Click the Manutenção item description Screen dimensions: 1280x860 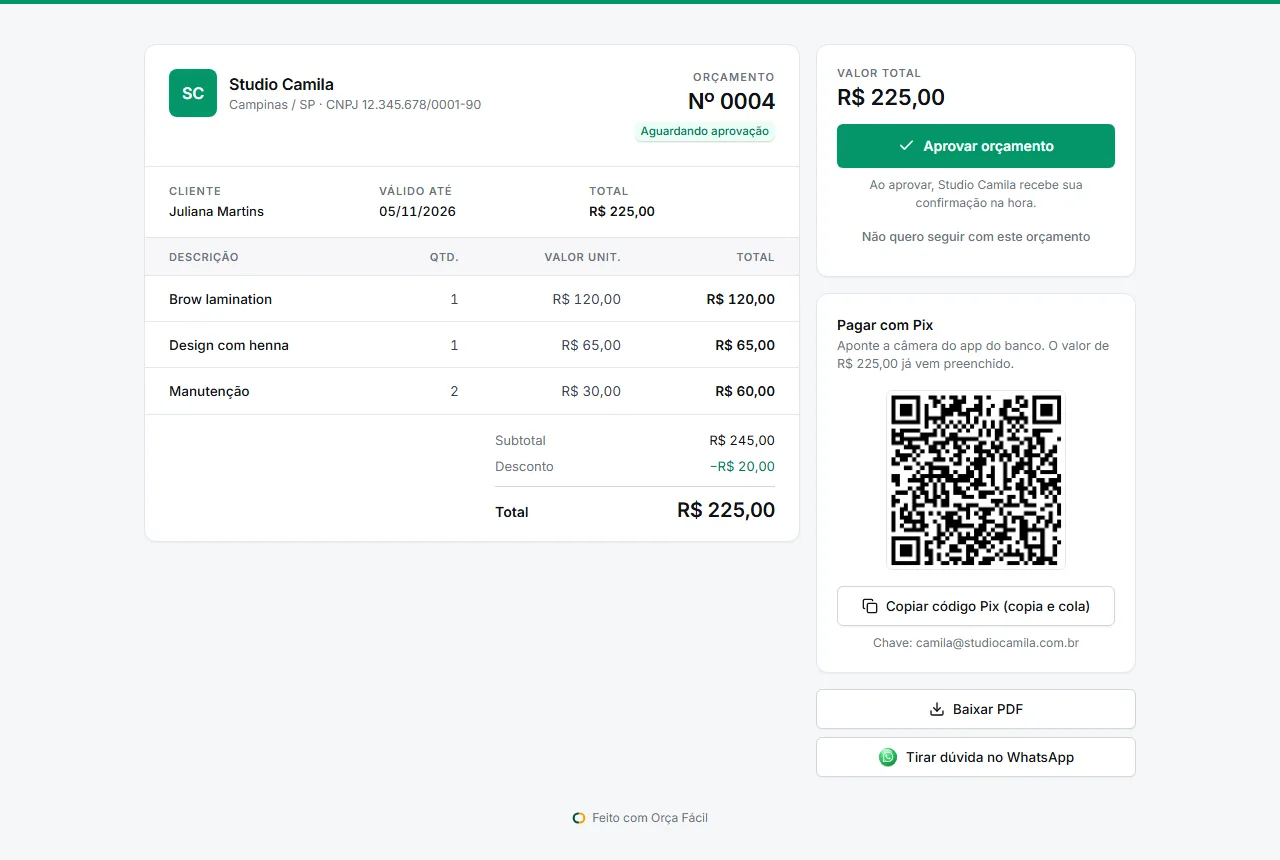(209, 391)
